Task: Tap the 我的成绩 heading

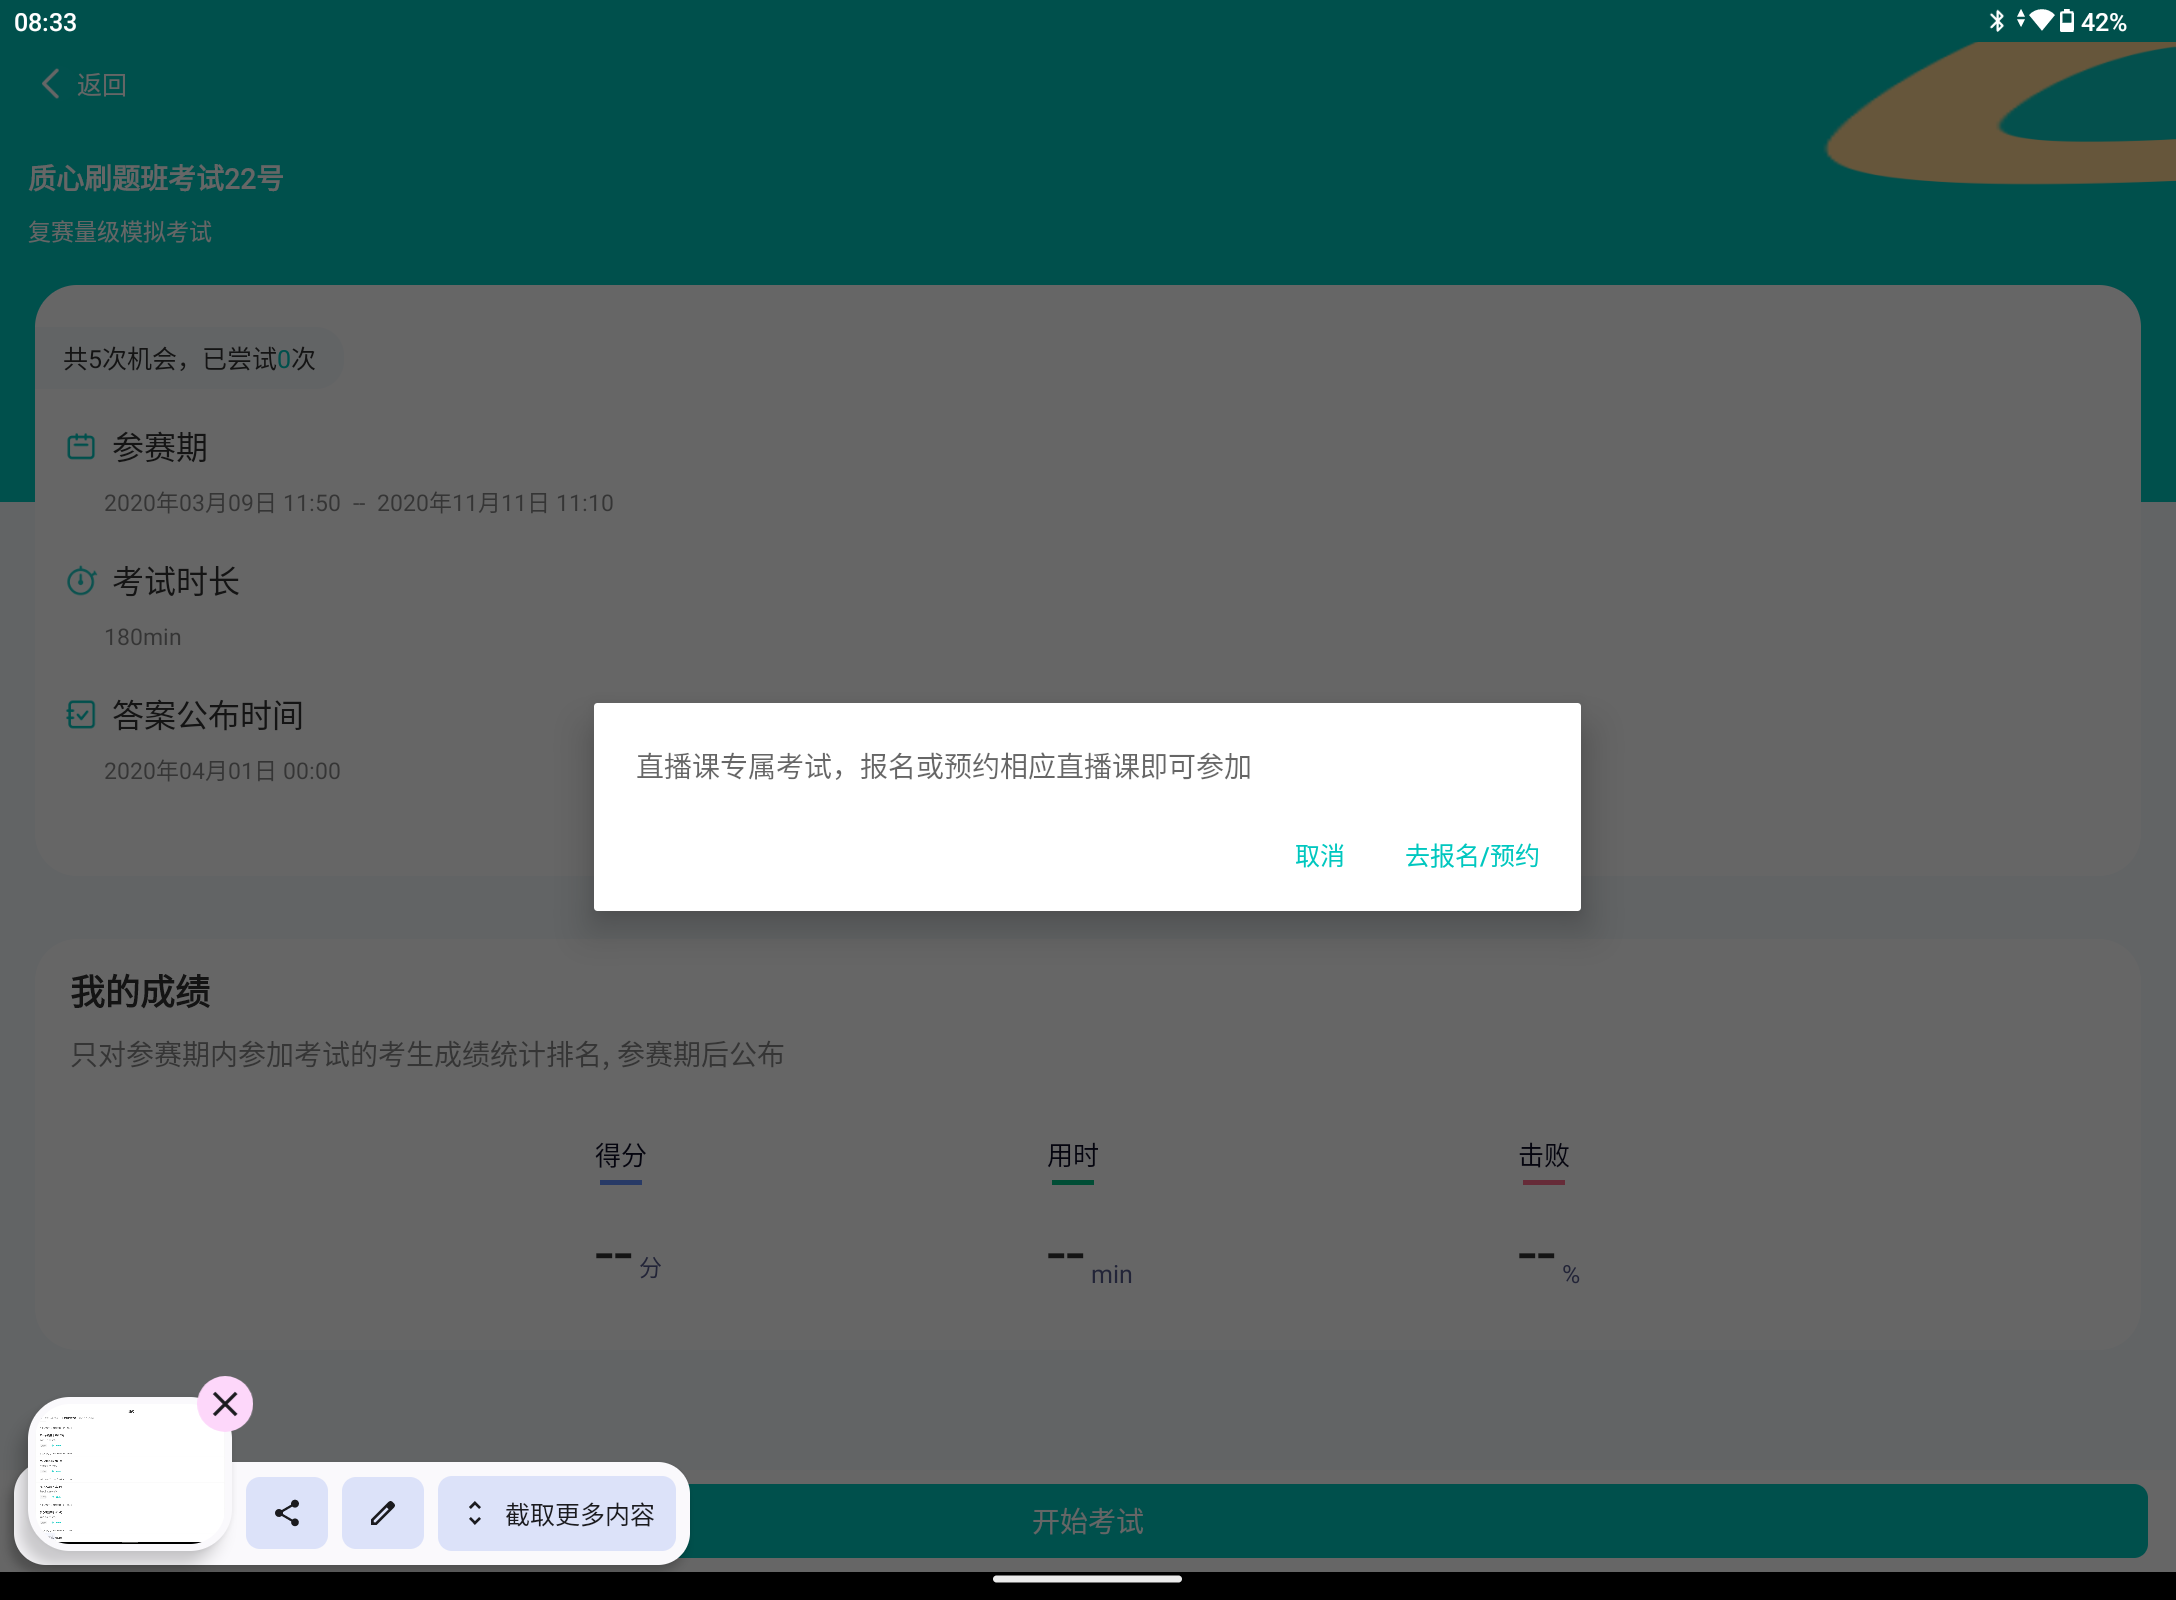Action: (x=140, y=992)
